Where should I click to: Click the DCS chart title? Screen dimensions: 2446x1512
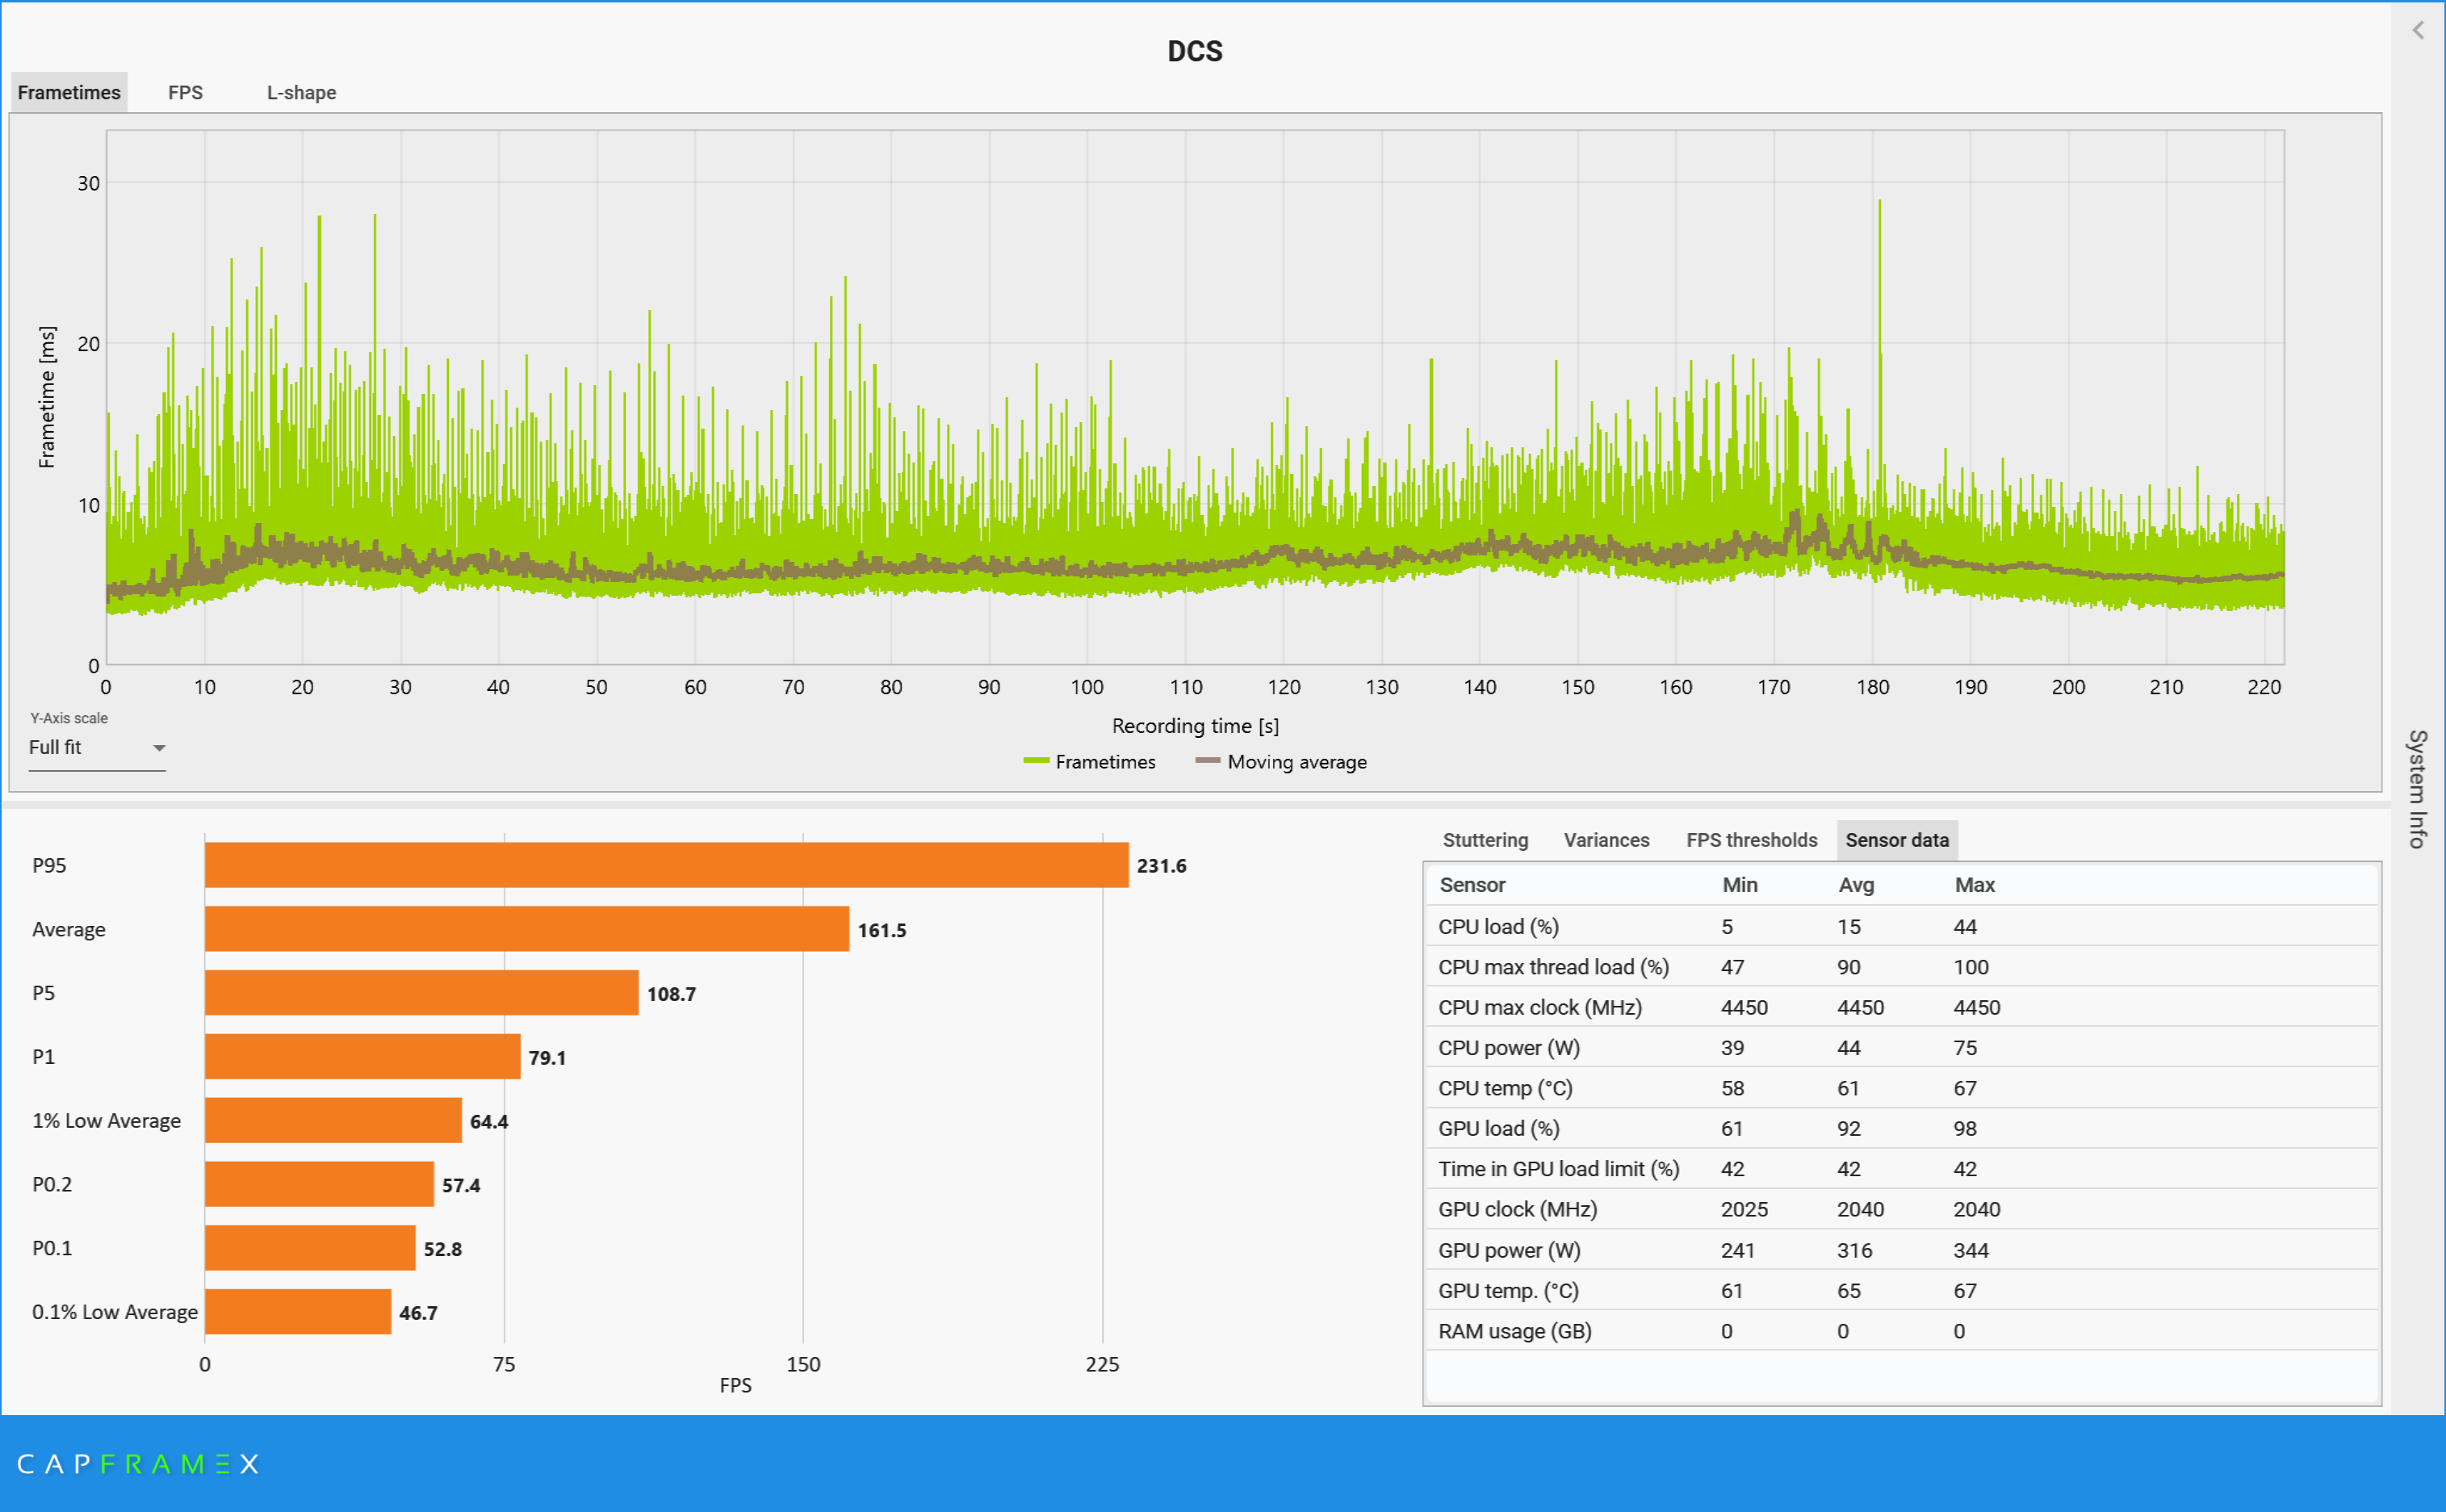[1195, 51]
